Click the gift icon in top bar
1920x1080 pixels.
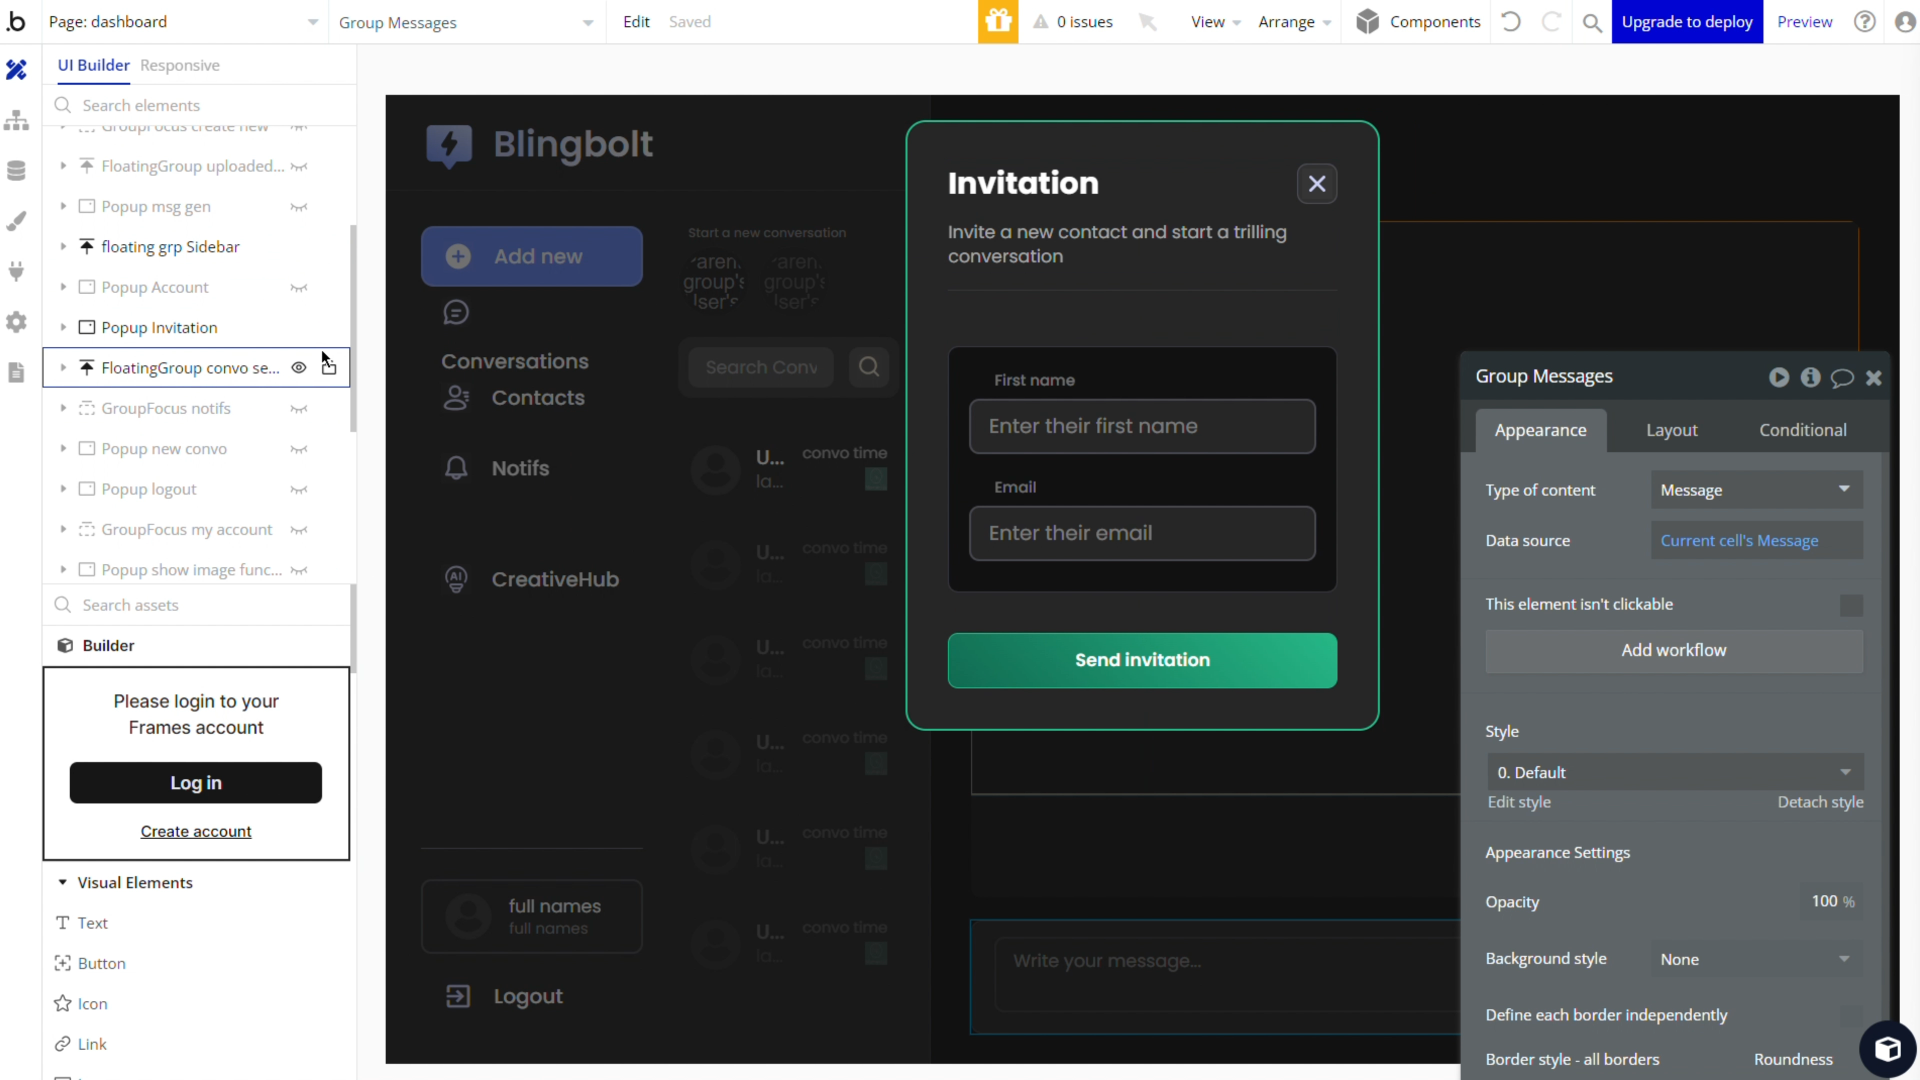(997, 22)
